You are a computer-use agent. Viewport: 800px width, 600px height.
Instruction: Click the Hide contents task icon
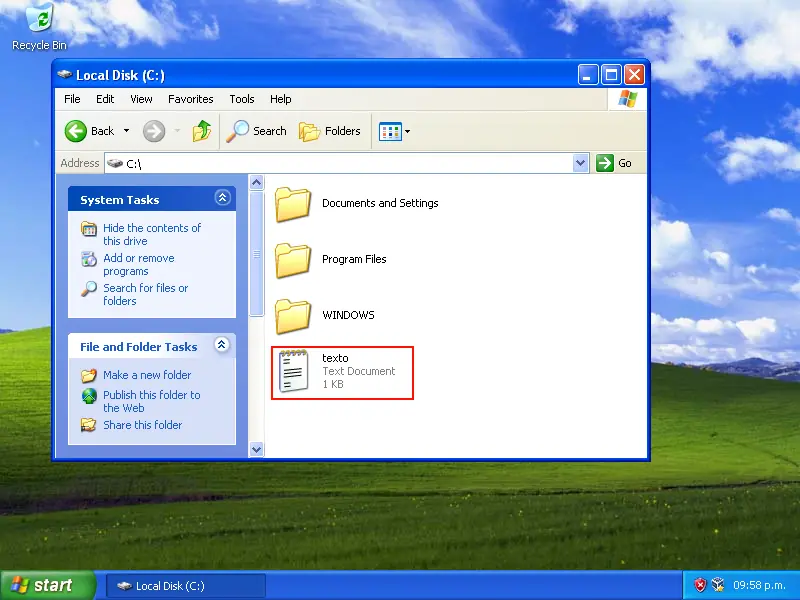pyautogui.click(x=89, y=229)
